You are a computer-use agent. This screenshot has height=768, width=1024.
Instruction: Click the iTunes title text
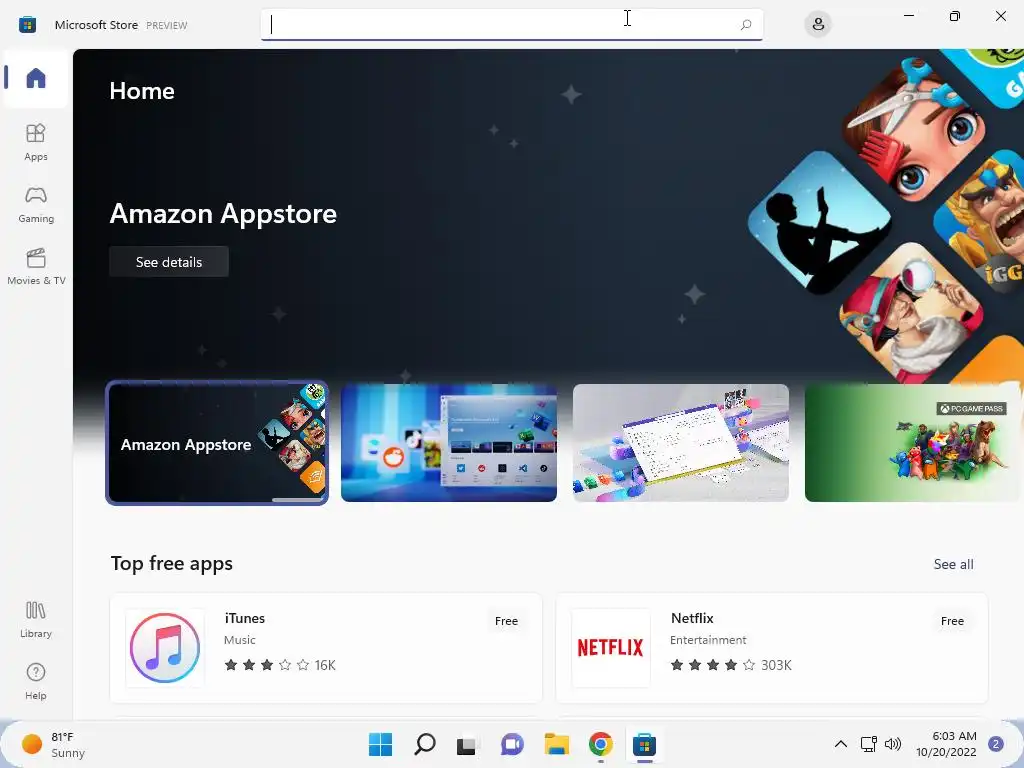coord(245,618)
